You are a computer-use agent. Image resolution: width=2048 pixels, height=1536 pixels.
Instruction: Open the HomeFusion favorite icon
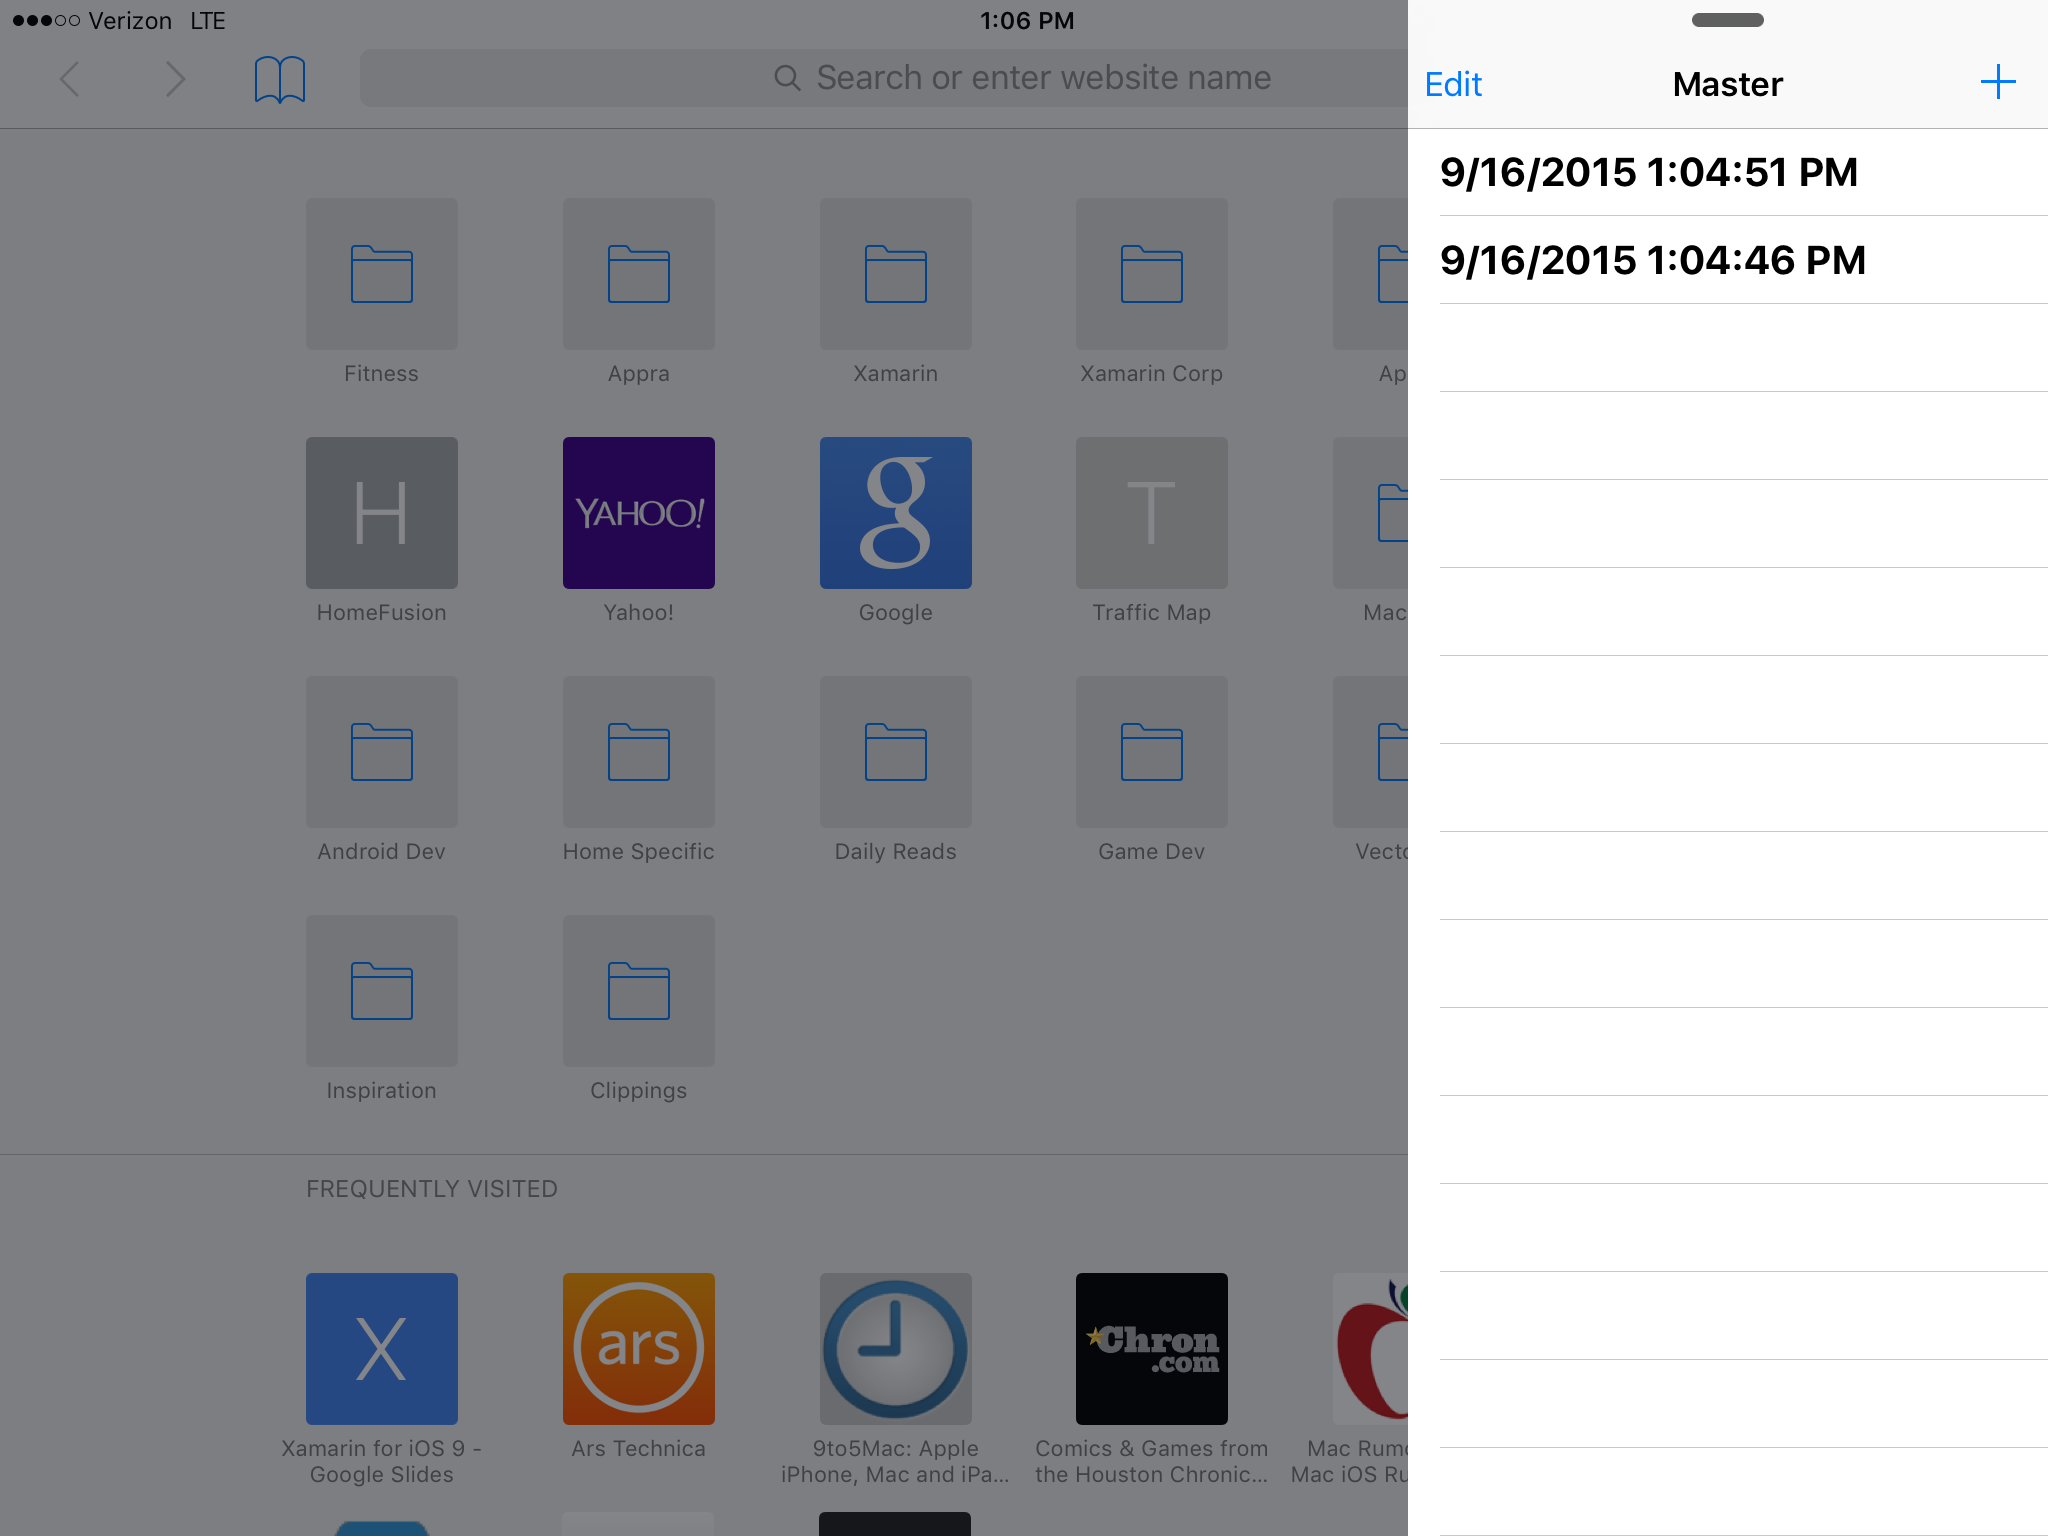point(381,512)
